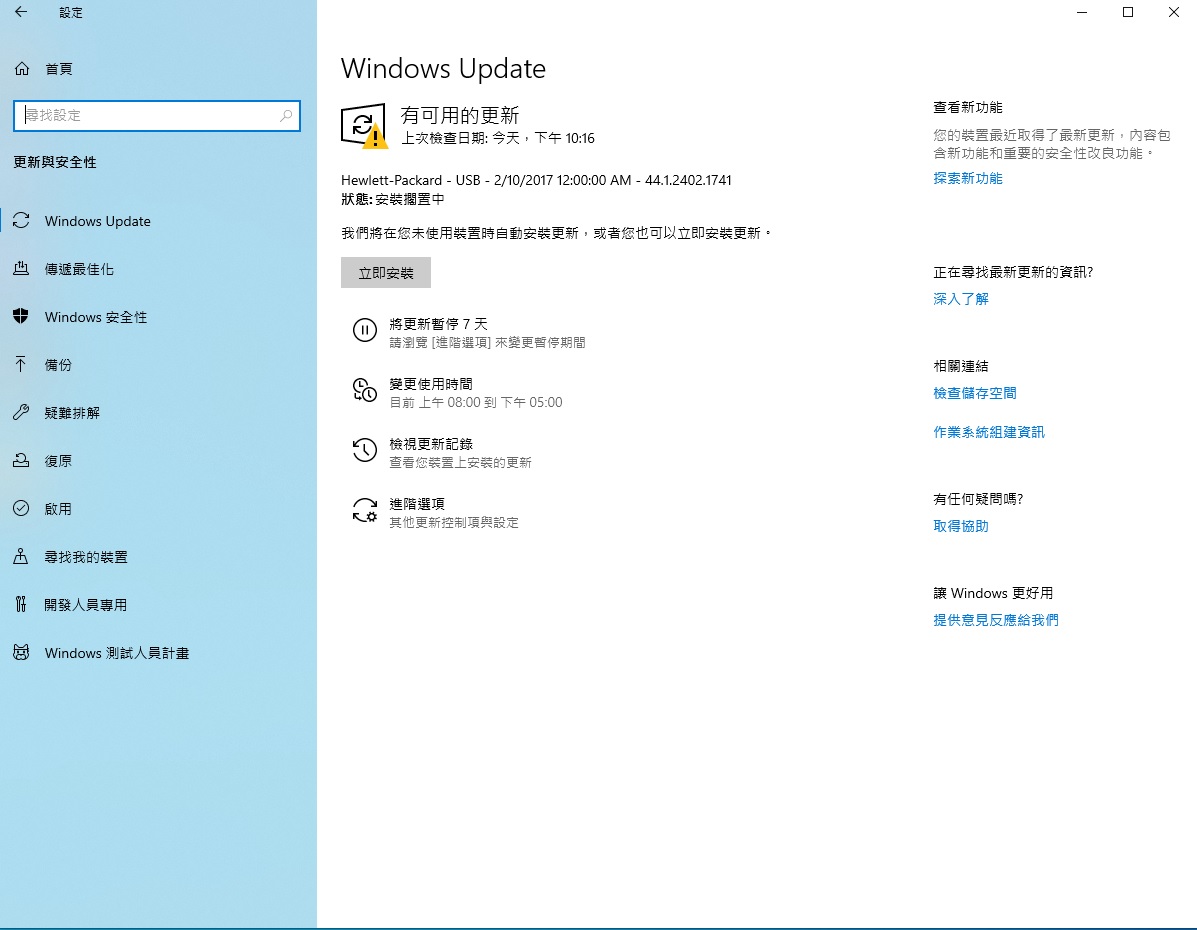Open 開發人員專用 settings page
1197x930 pixels.
pos(85,605)
